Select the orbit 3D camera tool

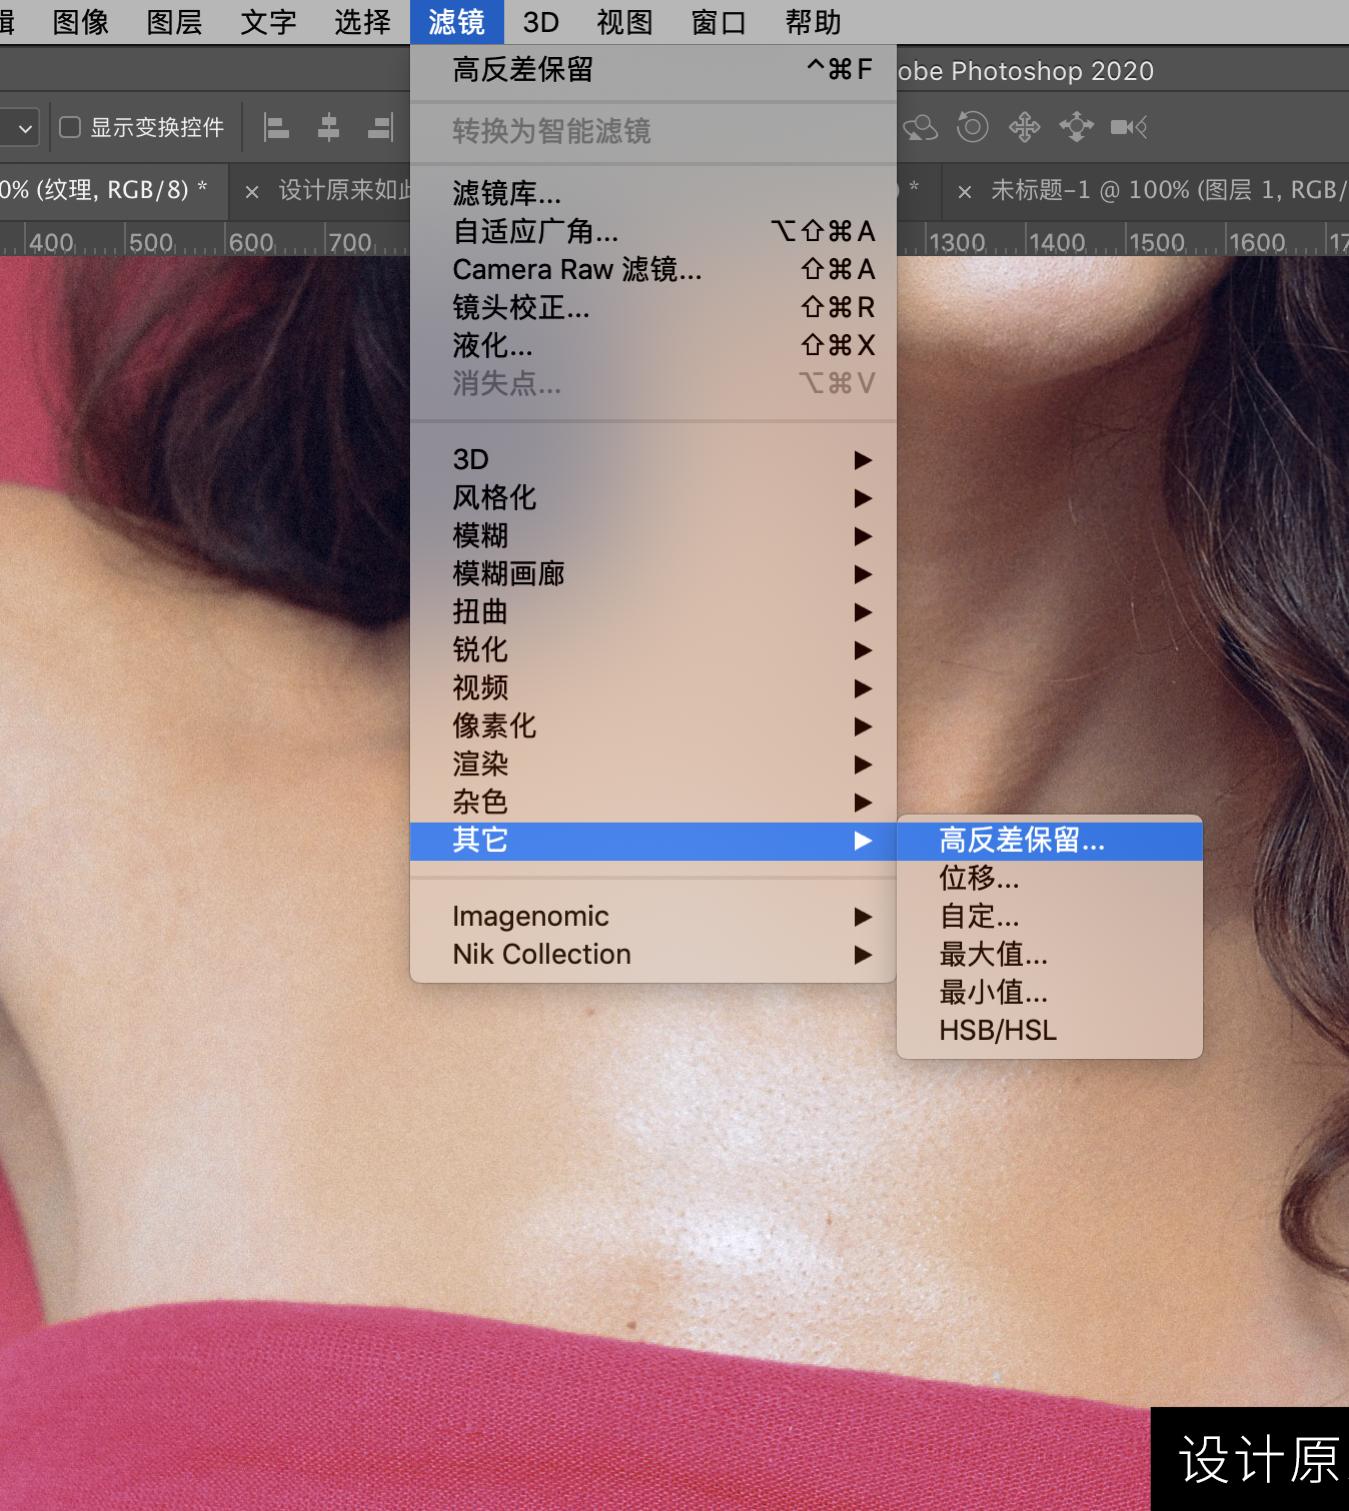click(x=920, y=127)
